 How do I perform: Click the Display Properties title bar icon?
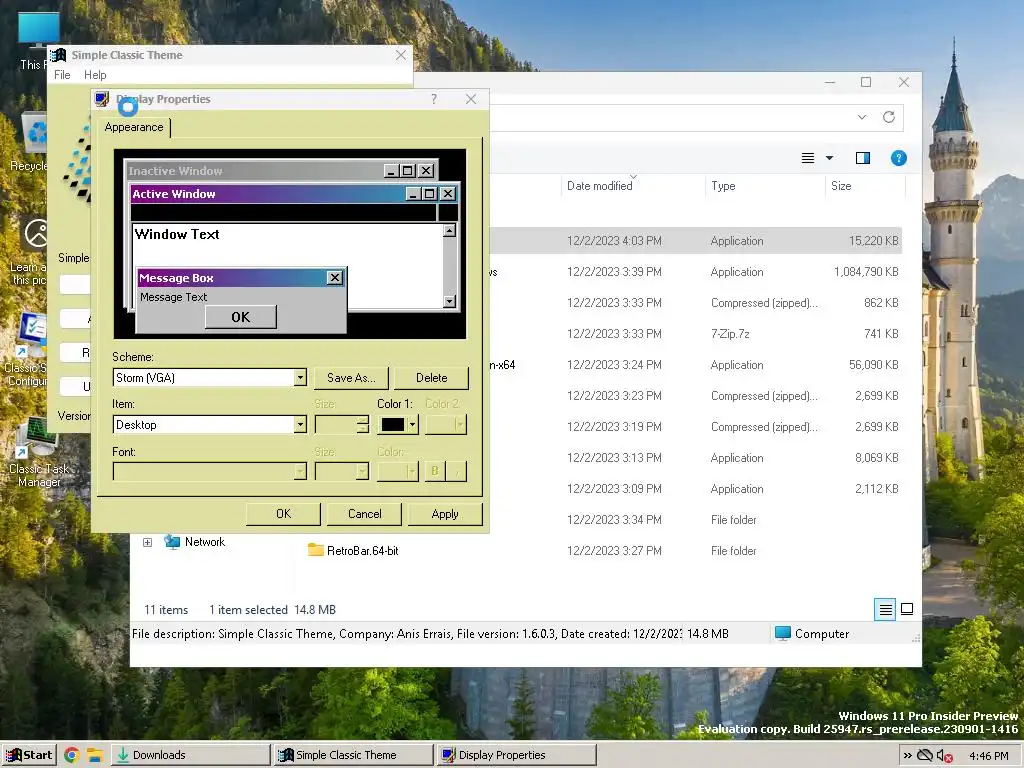tap(102, 99)
